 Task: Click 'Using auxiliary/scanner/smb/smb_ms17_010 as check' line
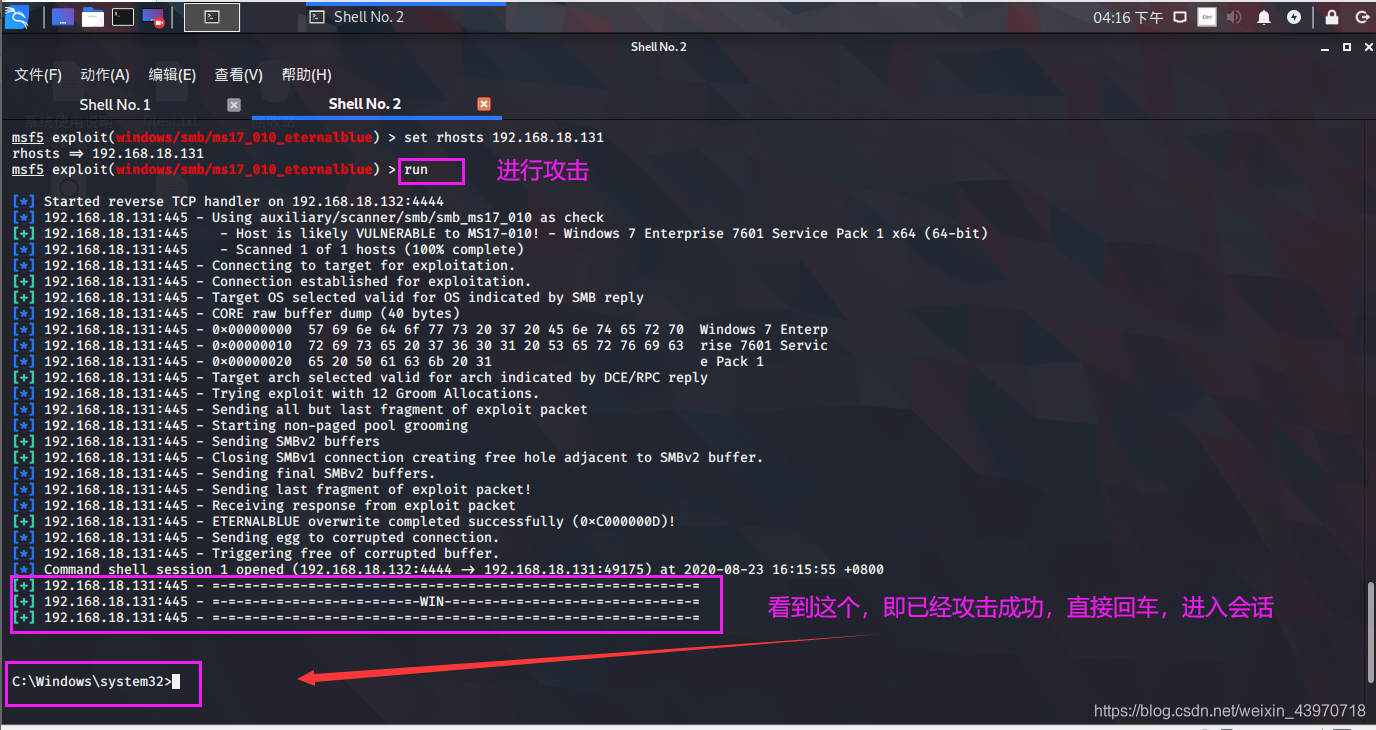pos(408,217)
